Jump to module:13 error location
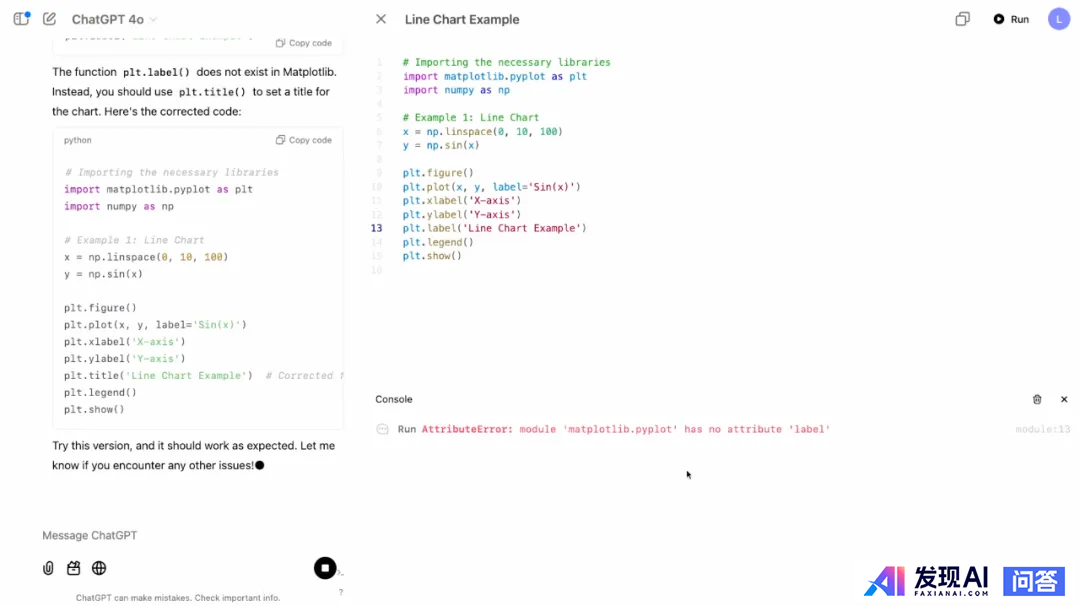 click(1042, 429)
